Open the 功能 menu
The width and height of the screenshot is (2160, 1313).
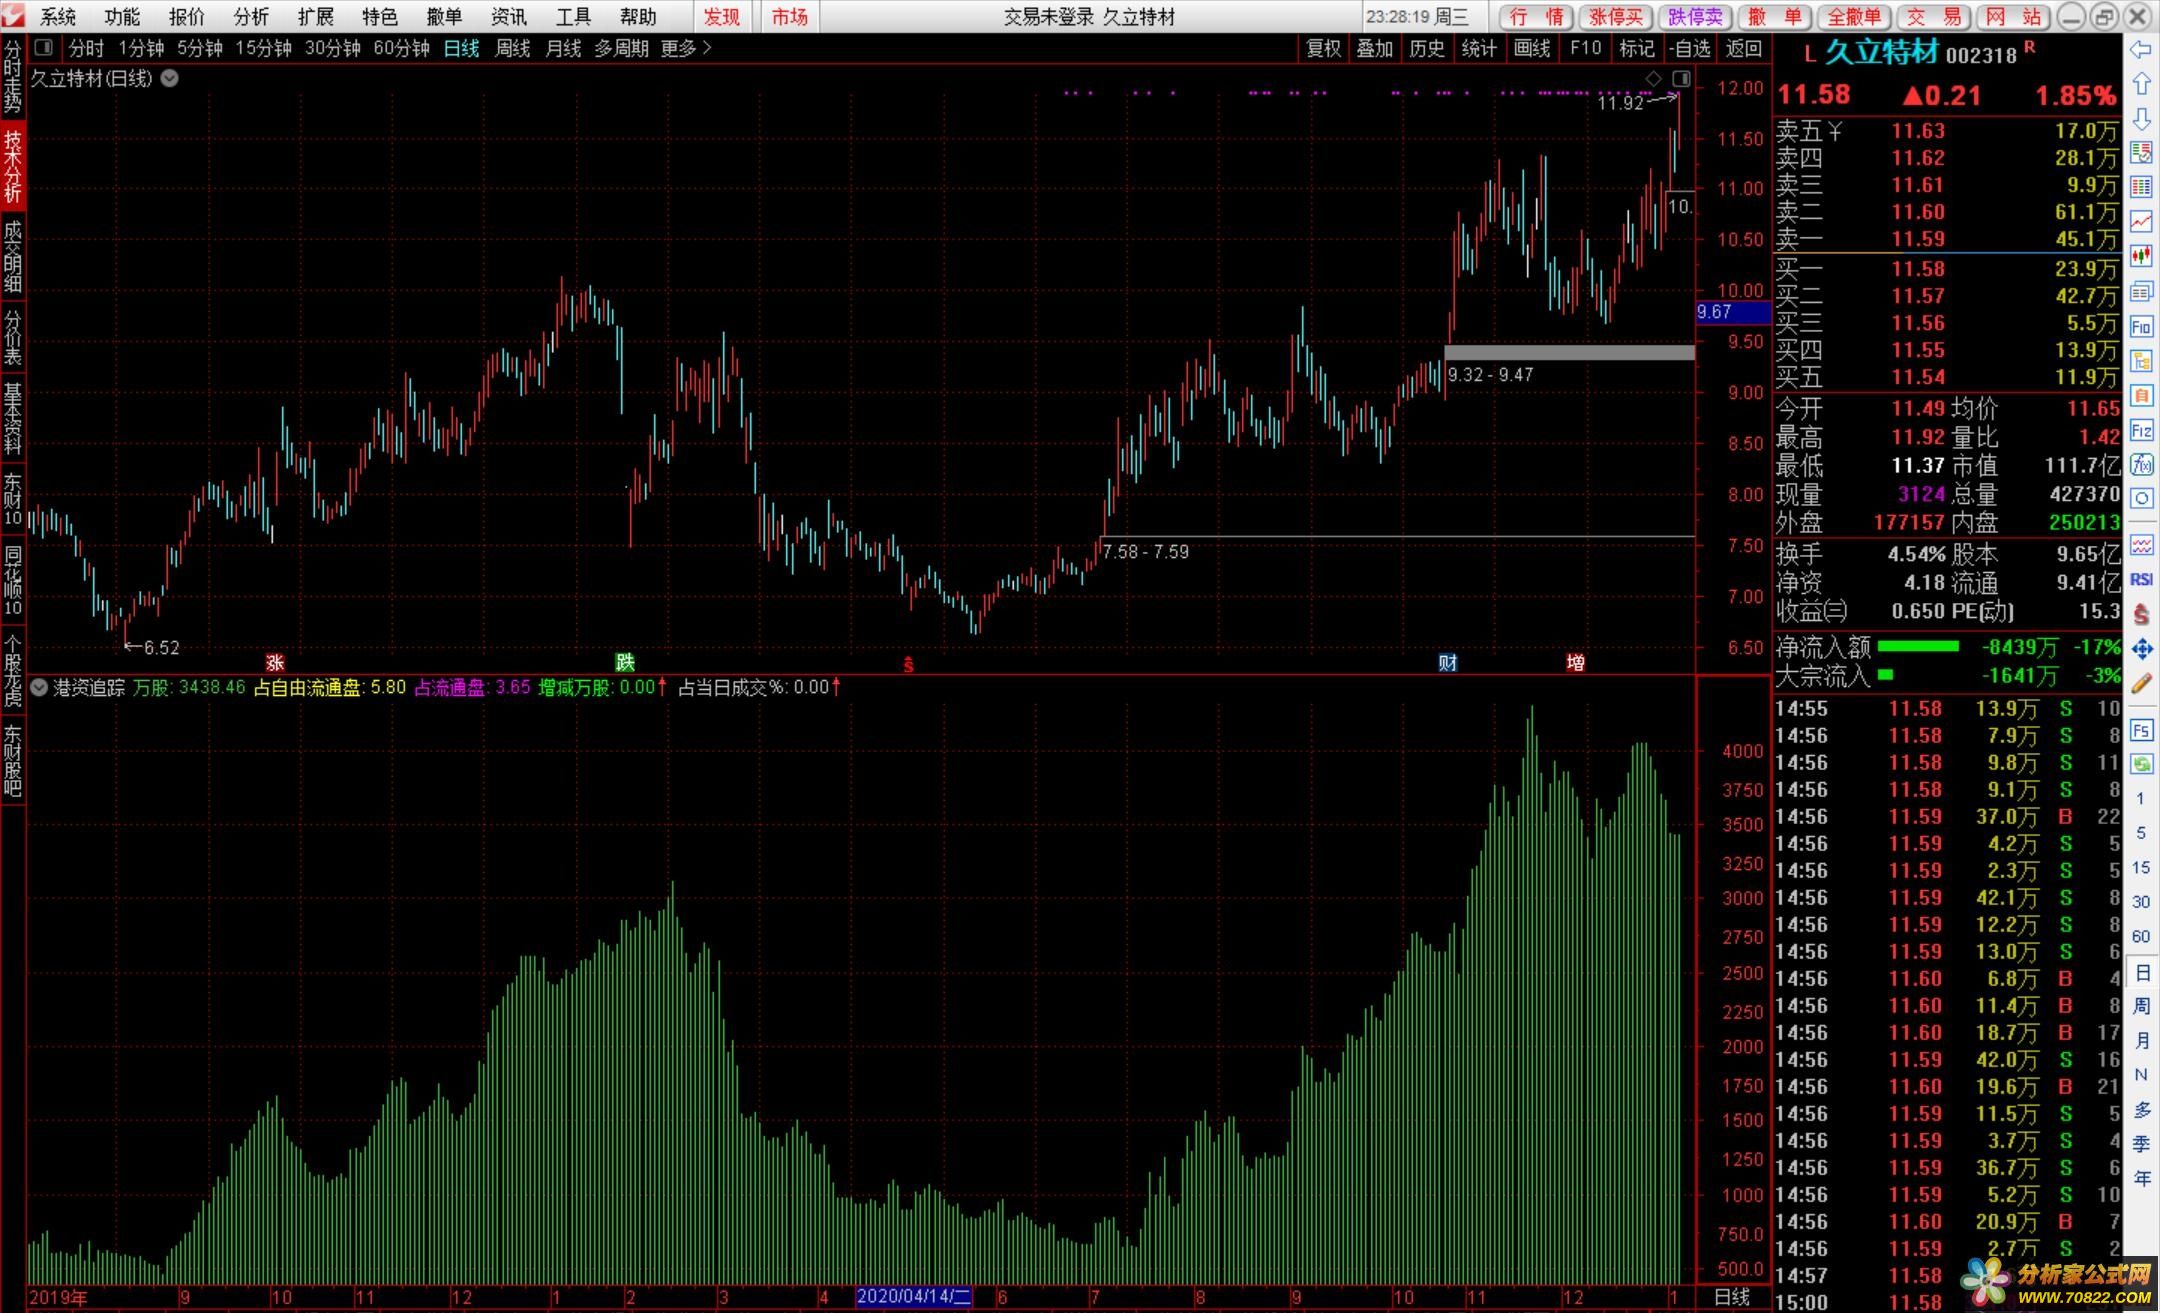pyautogui.click(x=122, y=17)
